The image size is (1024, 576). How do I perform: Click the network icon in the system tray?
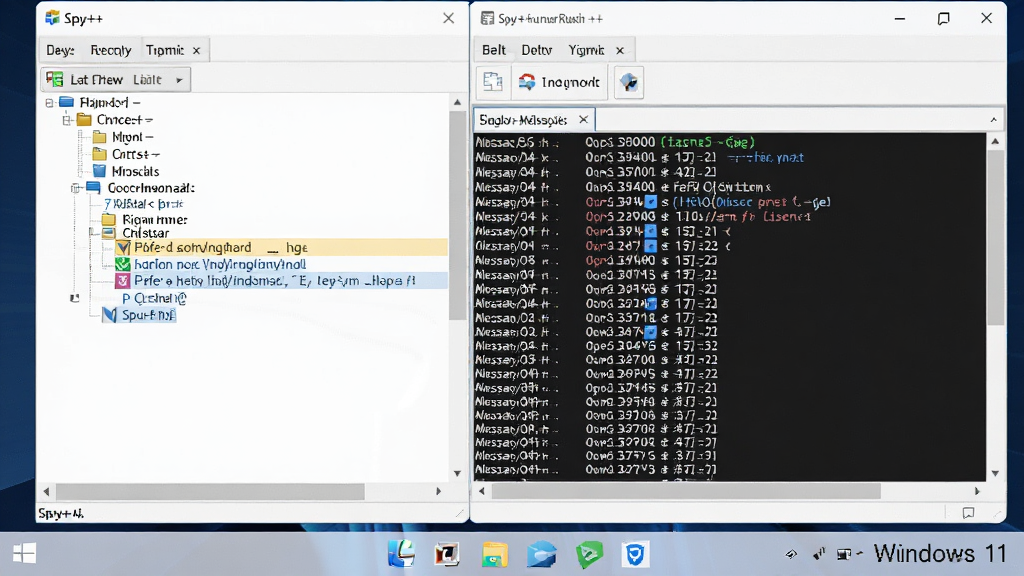(791, 554)
